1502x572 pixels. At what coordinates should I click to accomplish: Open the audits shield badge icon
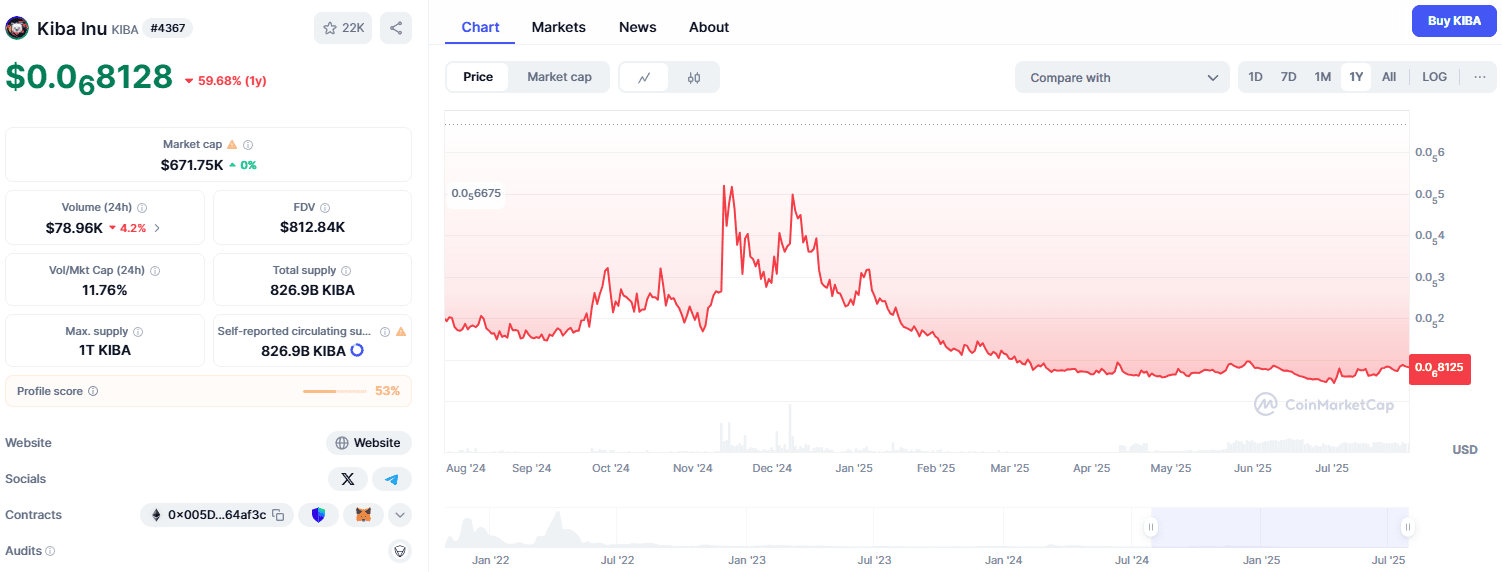tap(400, 551)
